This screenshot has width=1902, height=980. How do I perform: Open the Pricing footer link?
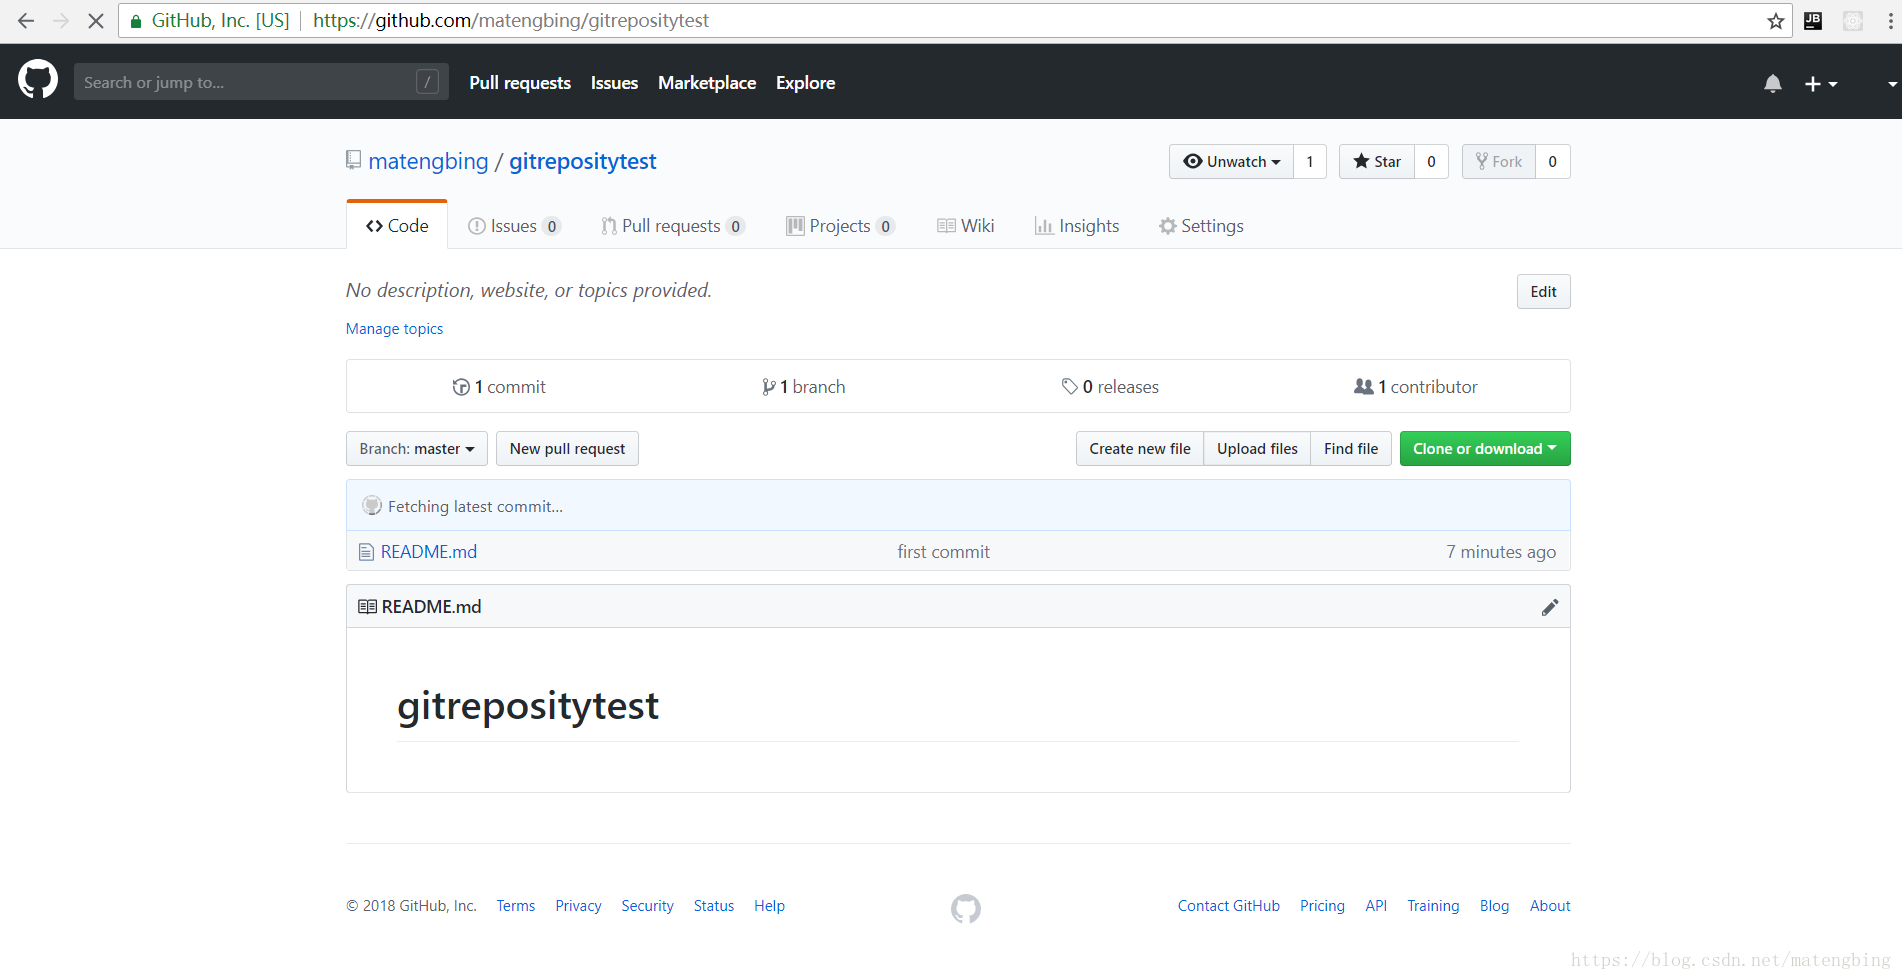pos(1322,906)
